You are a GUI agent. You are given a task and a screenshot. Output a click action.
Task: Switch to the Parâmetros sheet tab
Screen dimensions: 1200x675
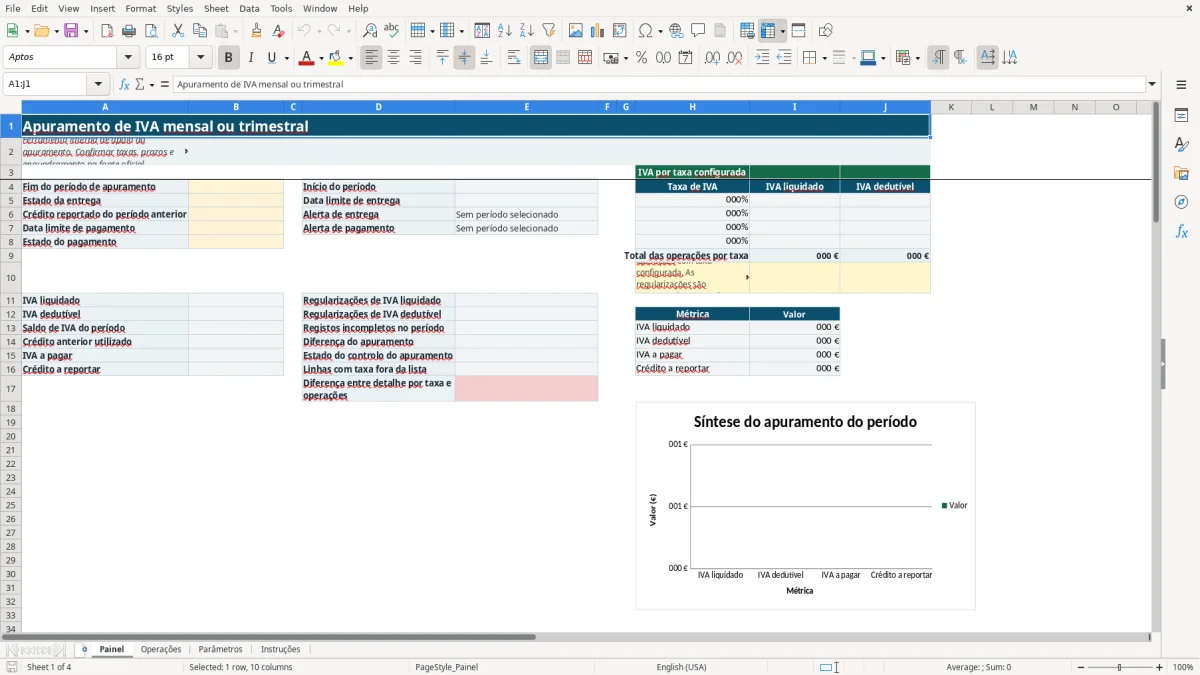pyautogui.click(x=220, y=650)
